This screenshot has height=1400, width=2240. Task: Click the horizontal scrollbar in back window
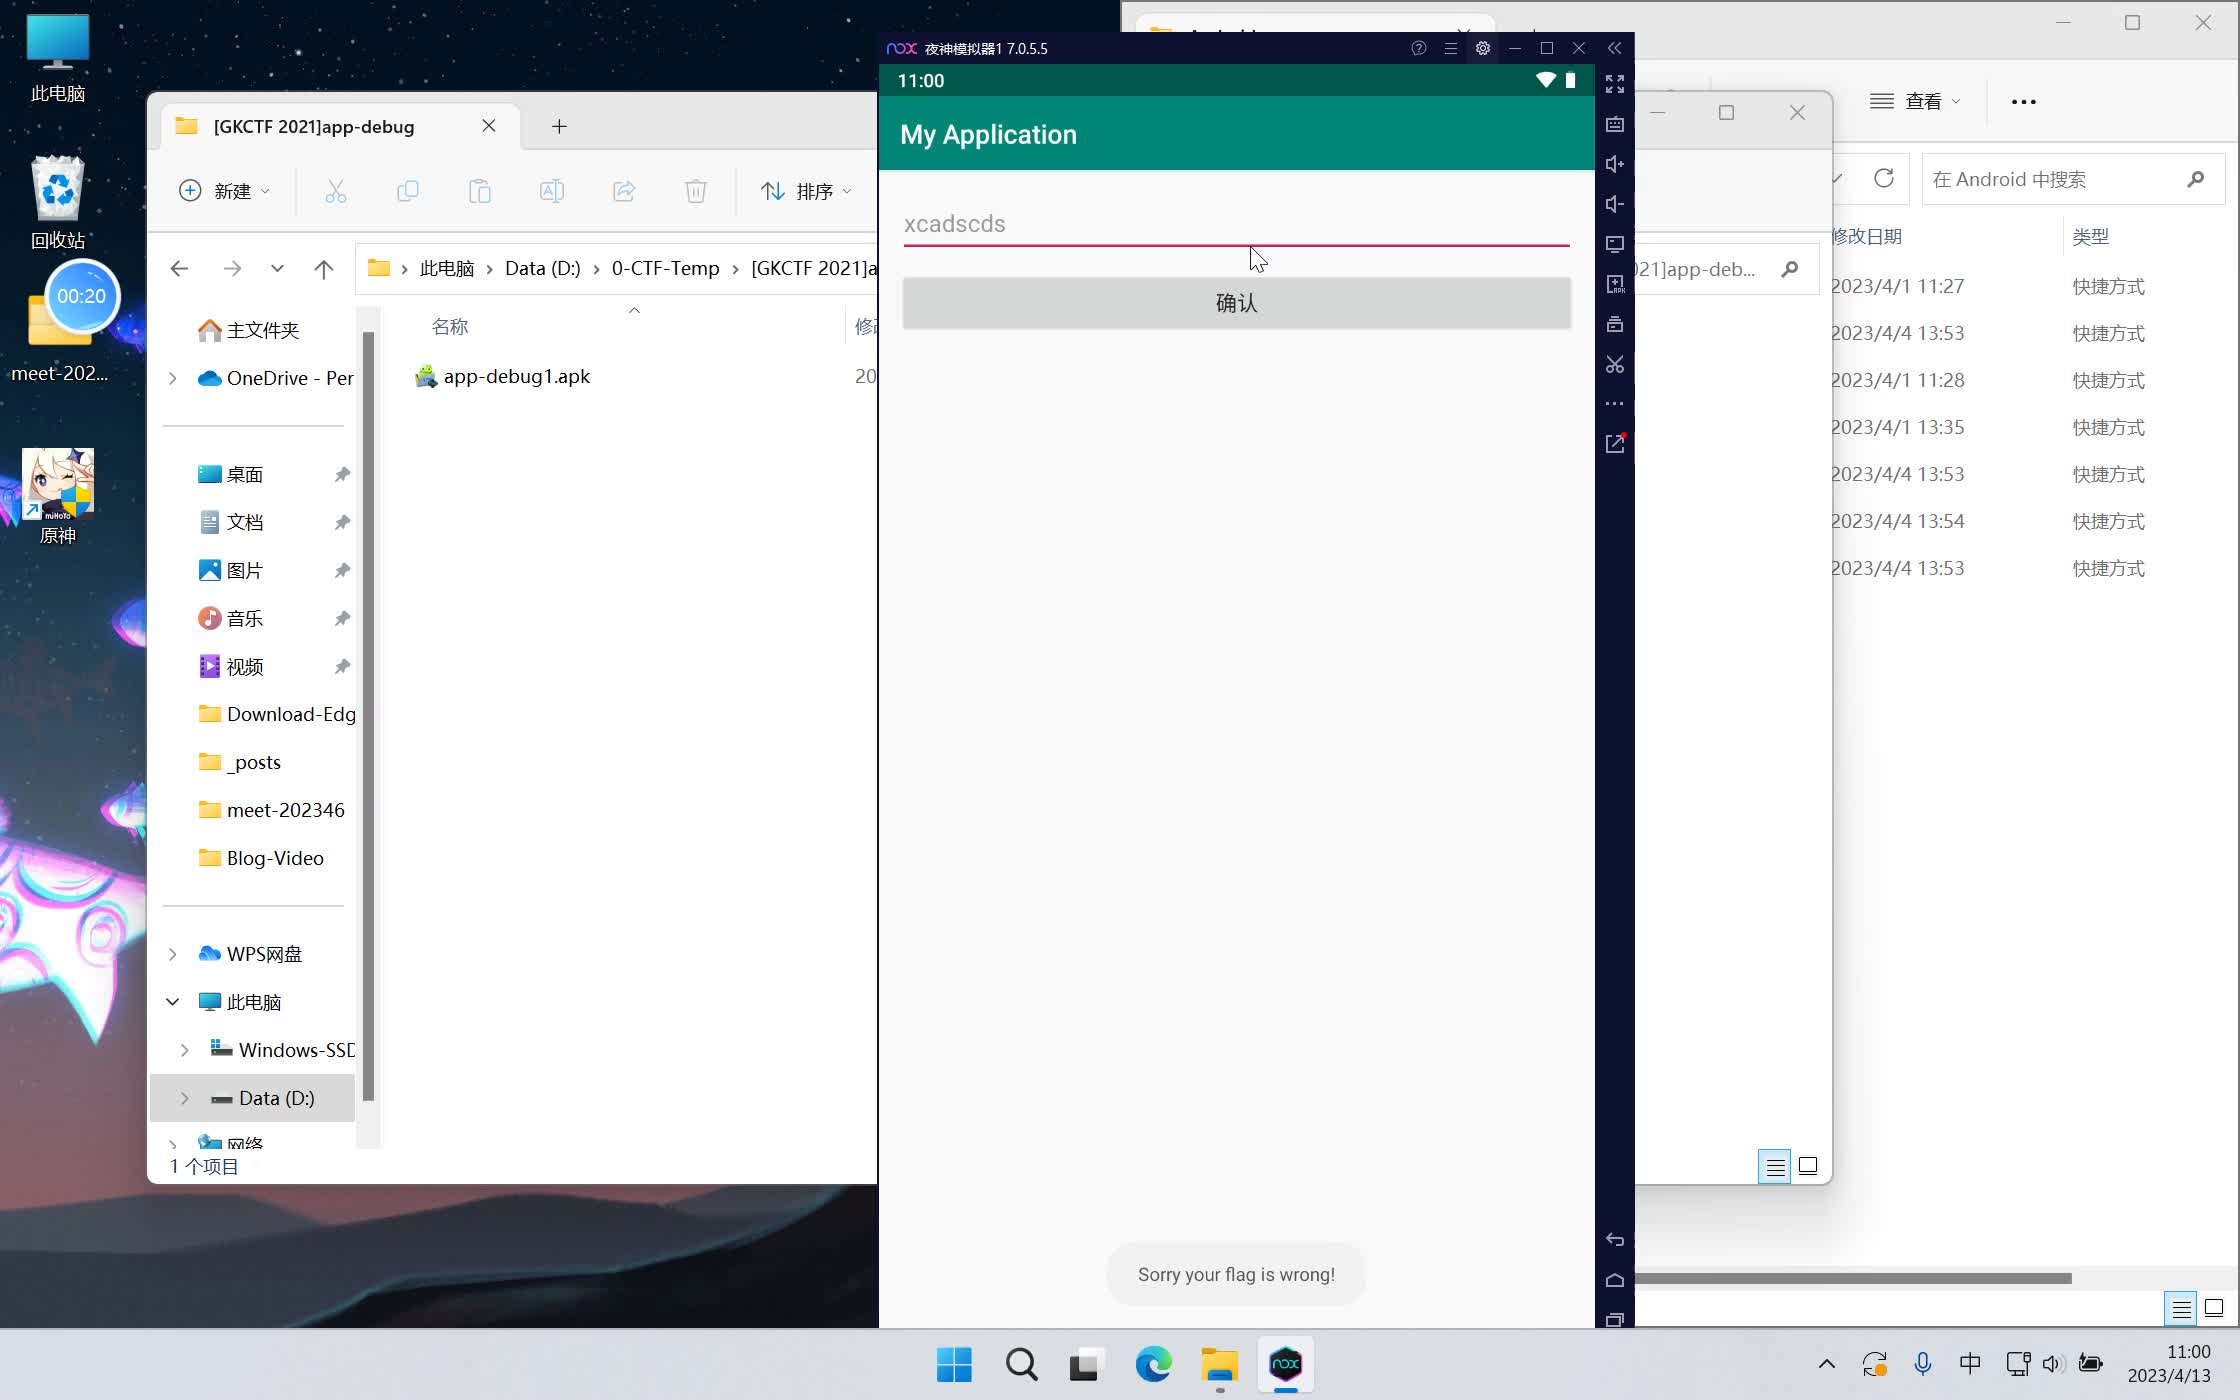tap(1853, 1278)
